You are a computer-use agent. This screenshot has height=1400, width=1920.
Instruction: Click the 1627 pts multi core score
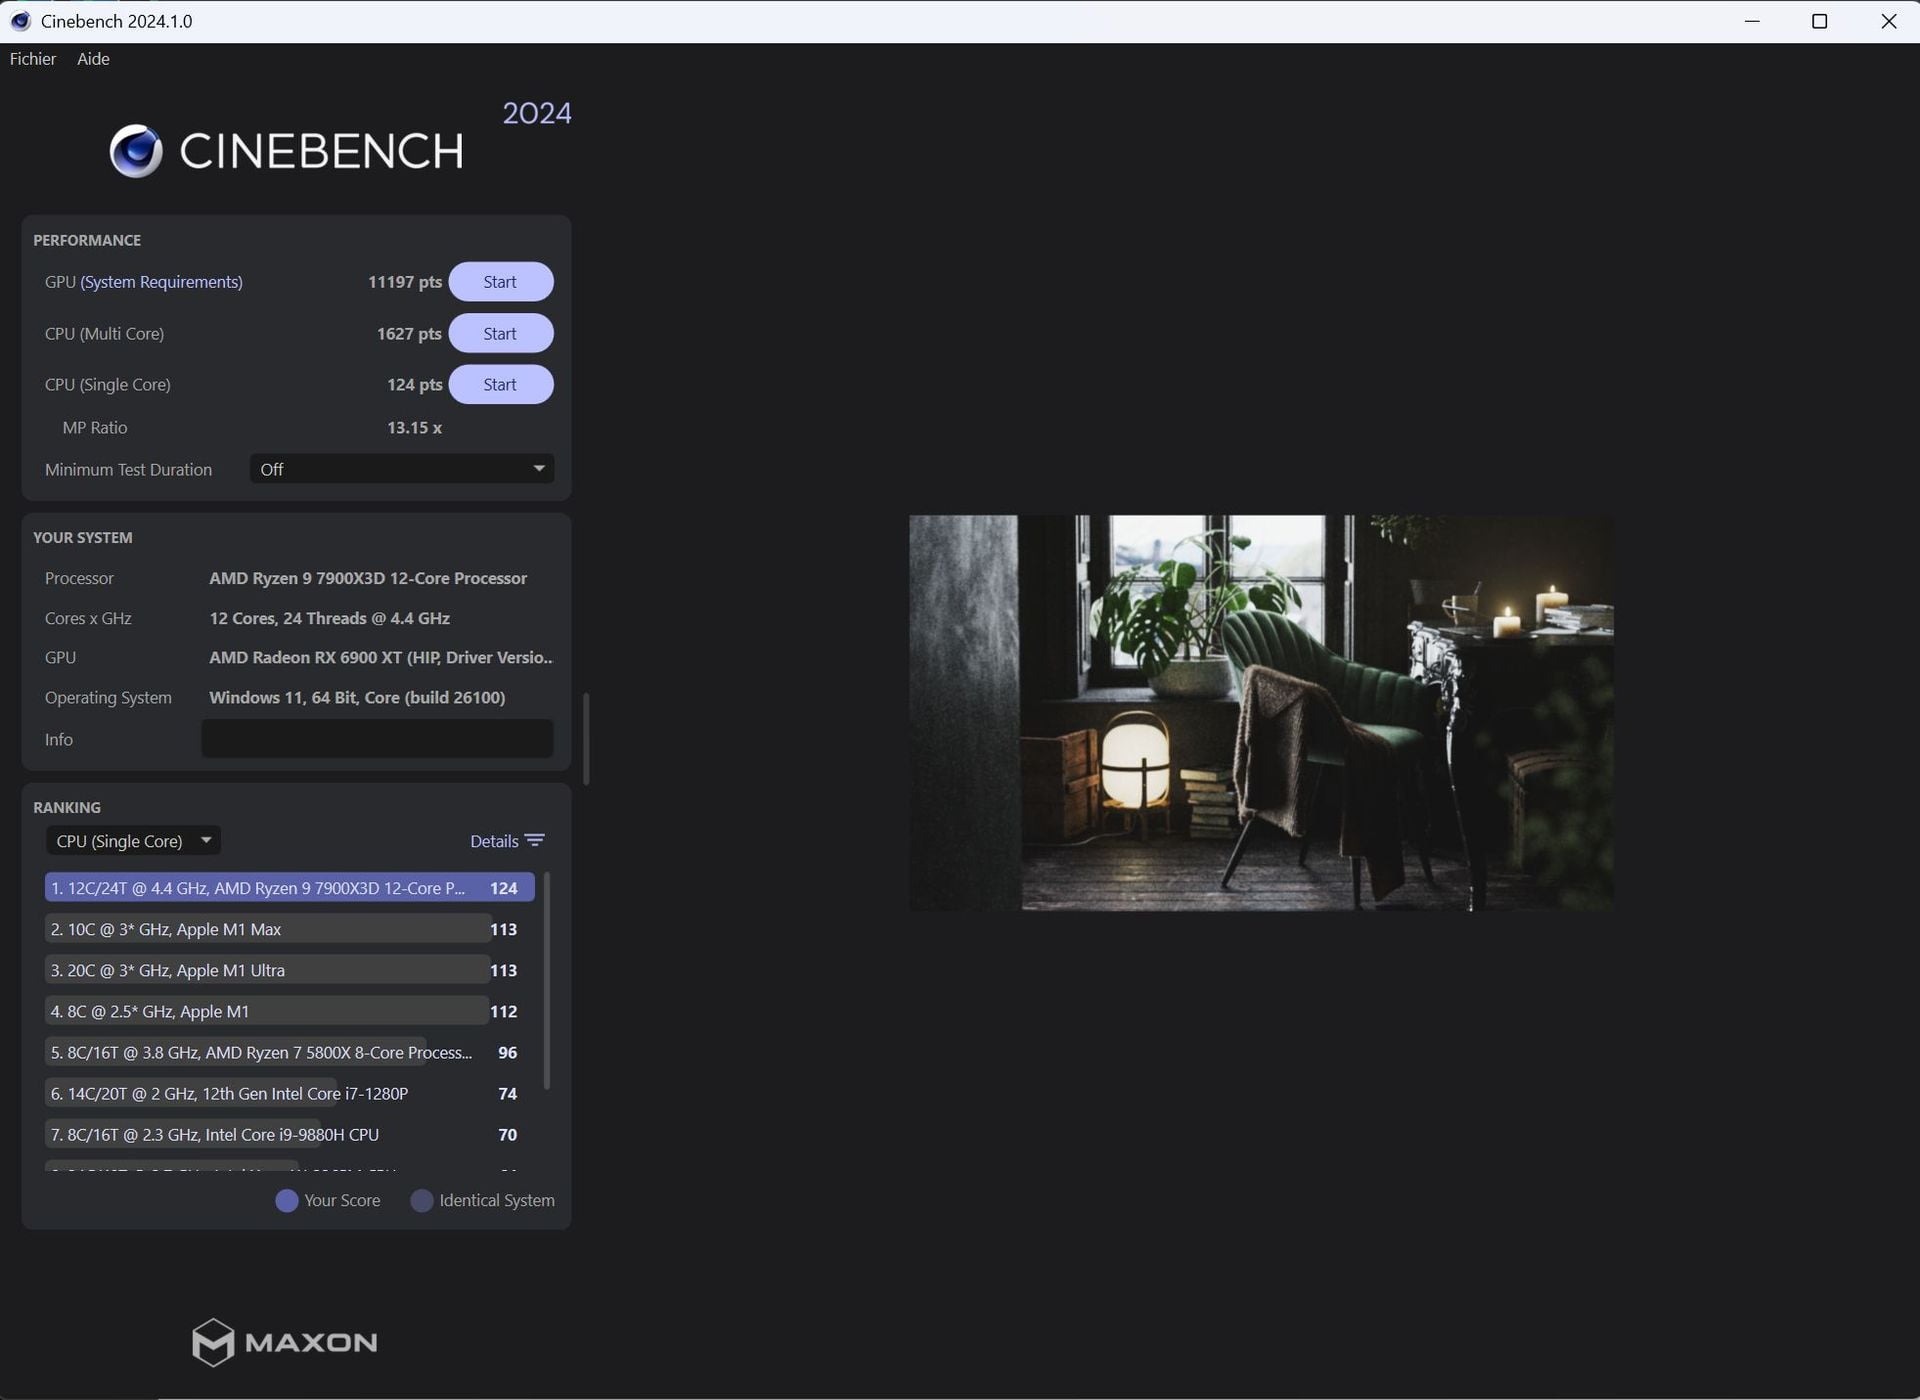409,334
